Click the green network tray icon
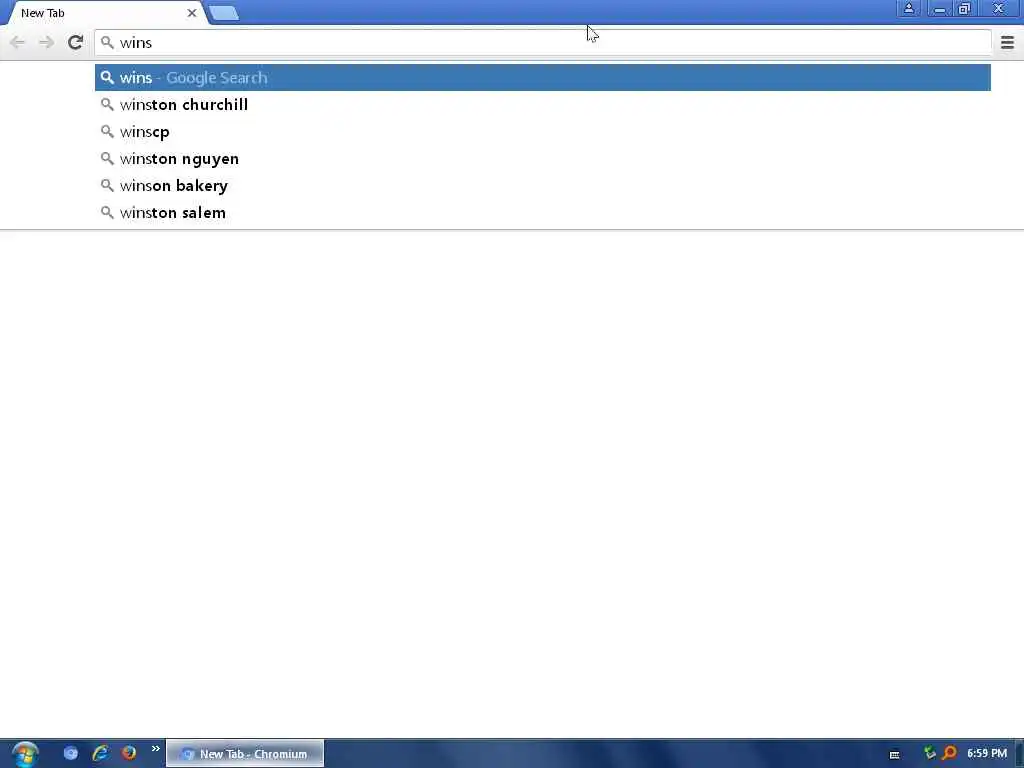The width and height of the screenshot is (1024, 768). pyautogui.click(x=930, y=753)
